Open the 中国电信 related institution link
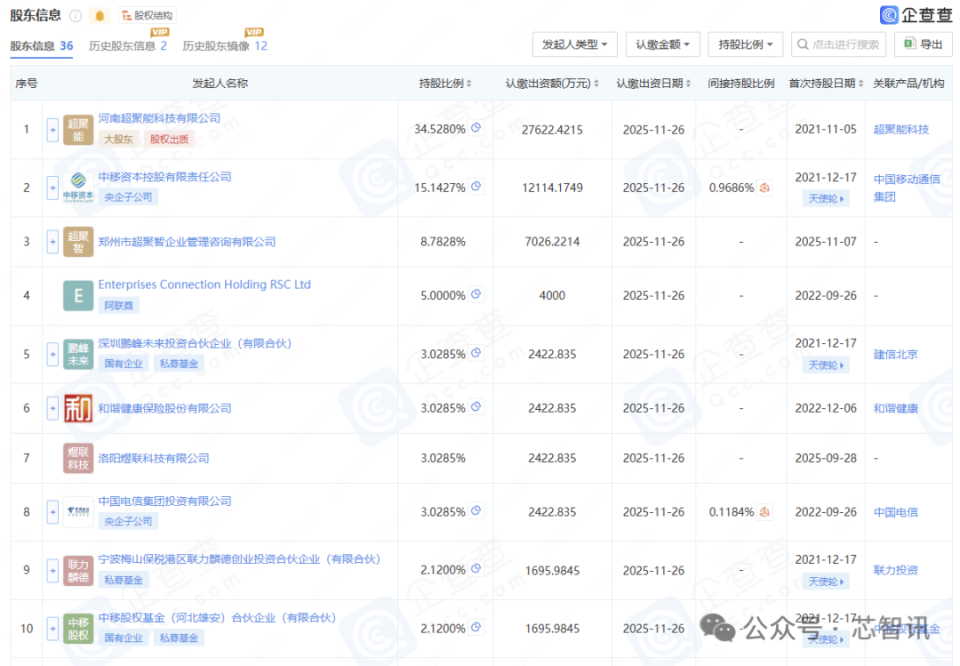Viewport: 960px width, 666px height. (896, 512)
